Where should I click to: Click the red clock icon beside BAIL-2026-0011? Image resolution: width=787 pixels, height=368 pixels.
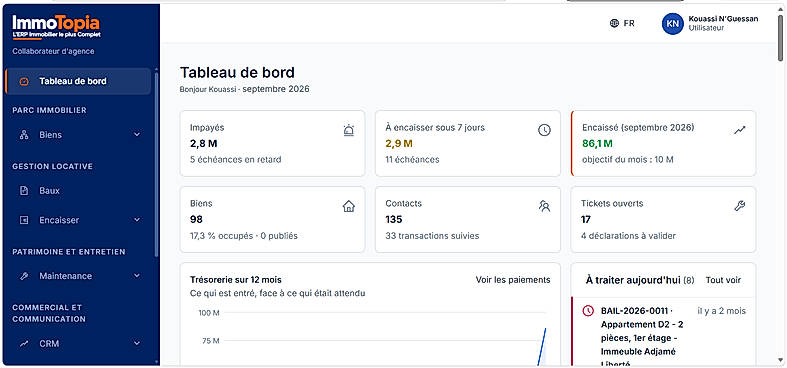(588, 311)
